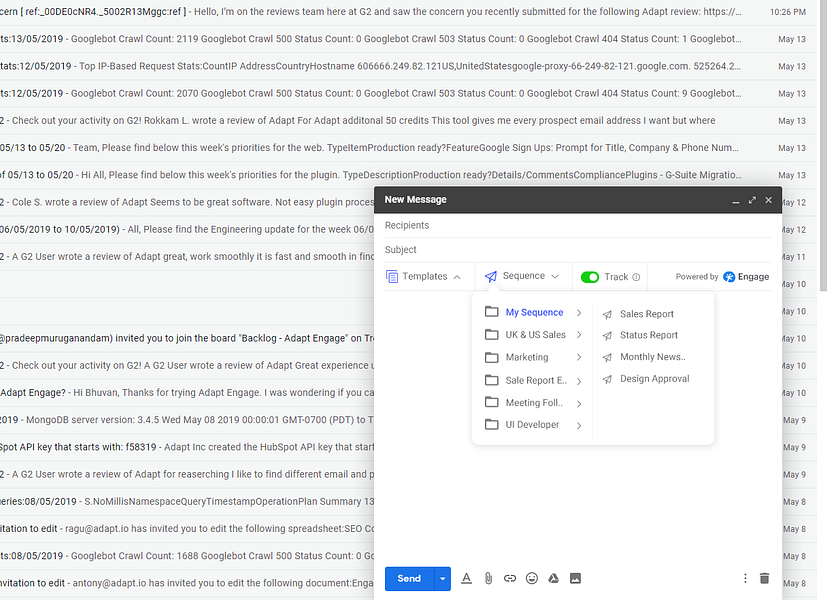Click the Subject field
Viewport: 827px width, 600px height.
click(578, 250)
